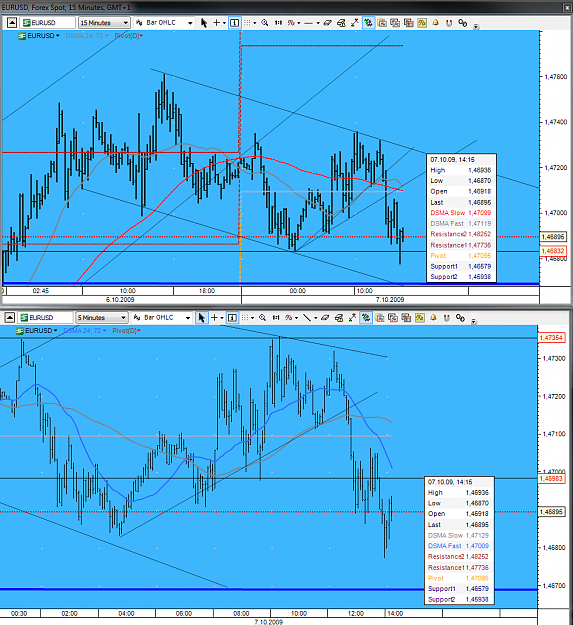573x625 pixels.
Task: Click the yellow indicator template icon in 15 Minutes toolbar
Action: (422, 23)
